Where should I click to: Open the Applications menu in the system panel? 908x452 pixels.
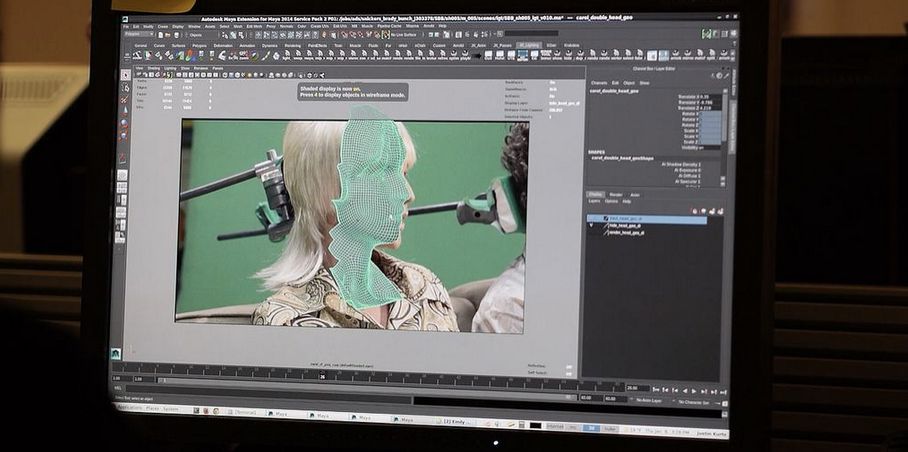point(131,409)
